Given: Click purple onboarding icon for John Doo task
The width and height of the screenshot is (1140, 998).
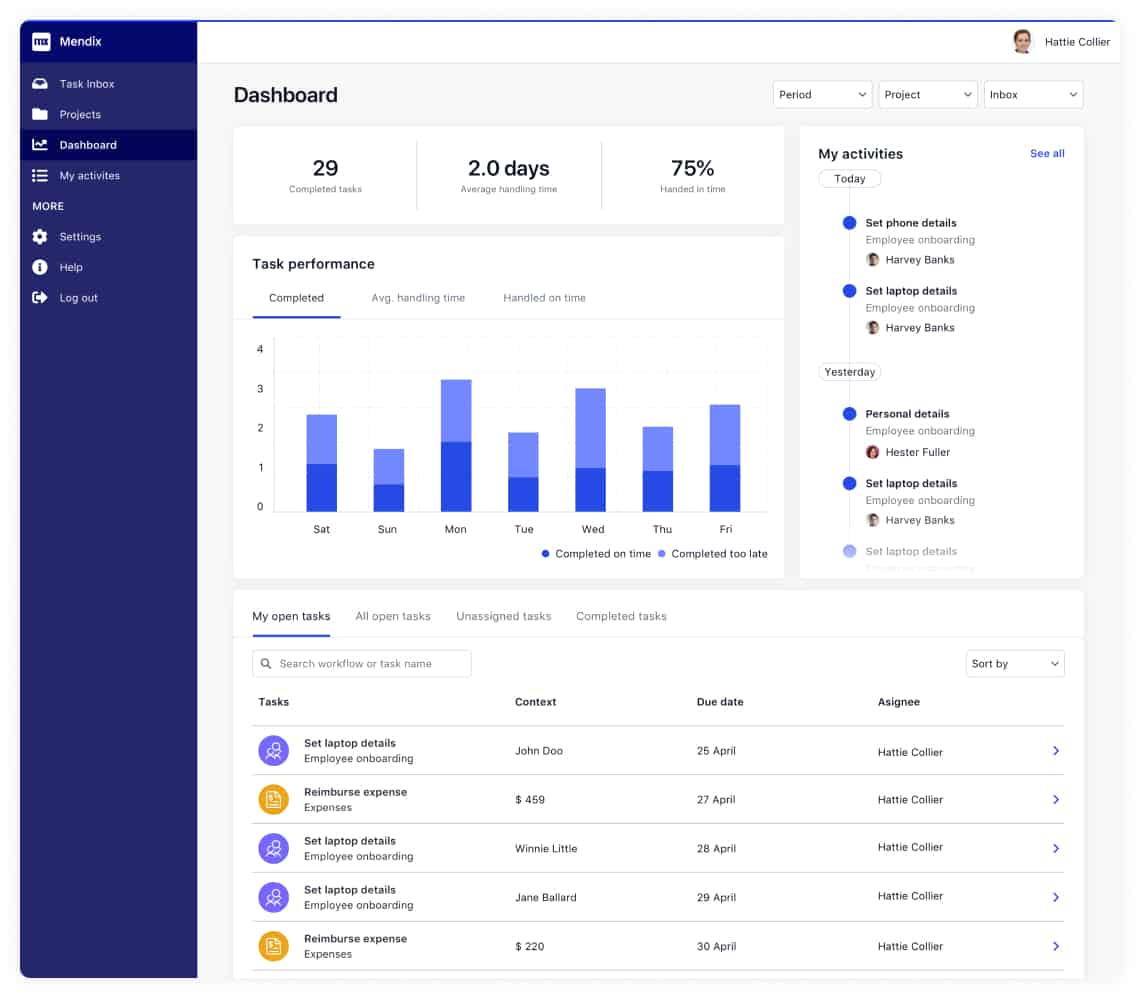Looking at the screenshot, I should 273,751.
